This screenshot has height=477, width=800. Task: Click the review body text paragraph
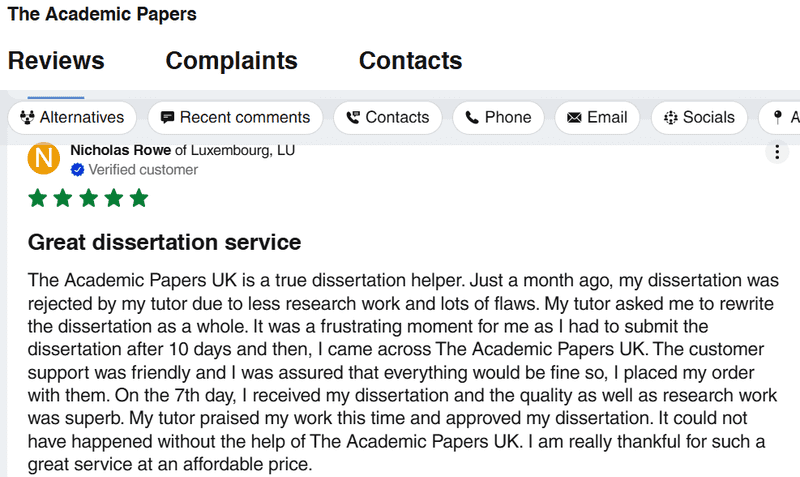[400, 370]
